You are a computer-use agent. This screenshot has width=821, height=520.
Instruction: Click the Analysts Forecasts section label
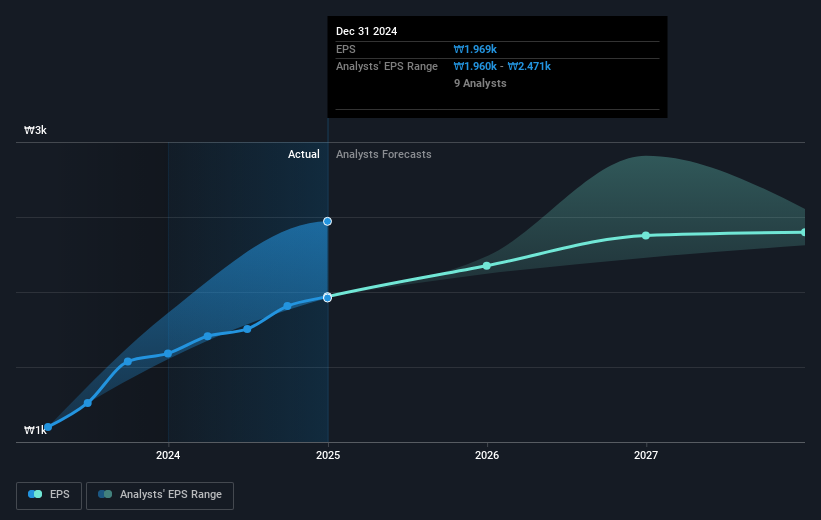384,154
